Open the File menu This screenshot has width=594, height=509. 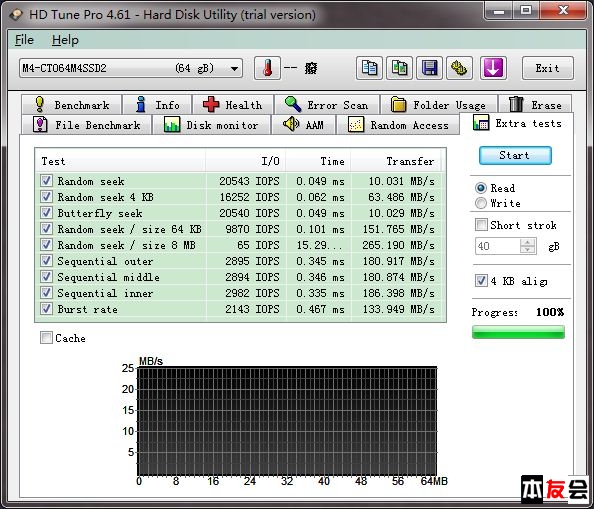click(x=24, y=40)
